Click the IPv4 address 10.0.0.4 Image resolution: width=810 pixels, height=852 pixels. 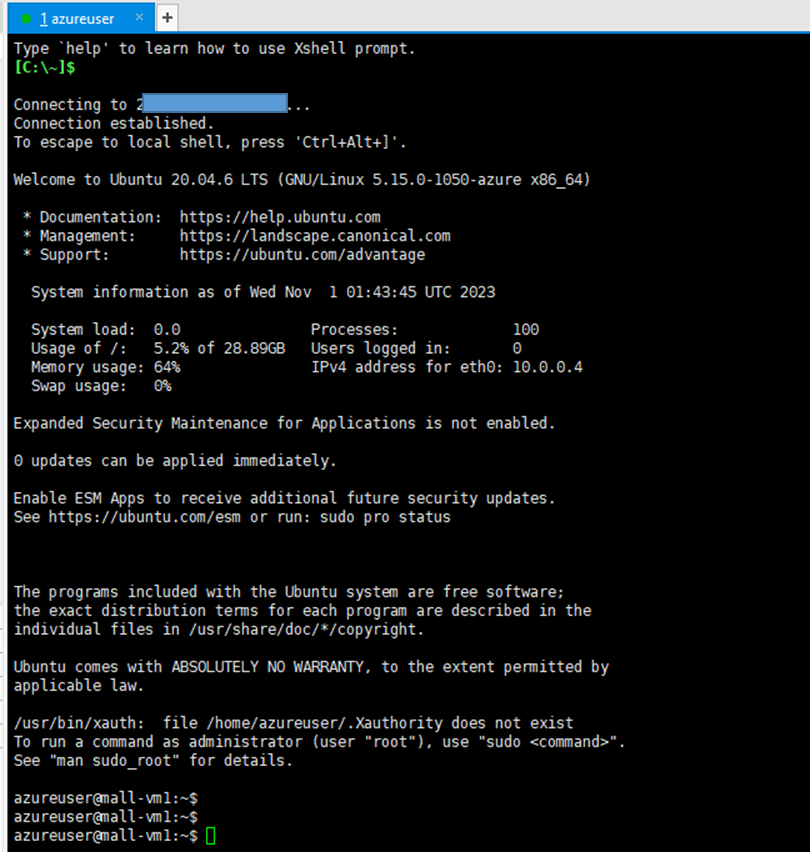(x=548, y=367)
